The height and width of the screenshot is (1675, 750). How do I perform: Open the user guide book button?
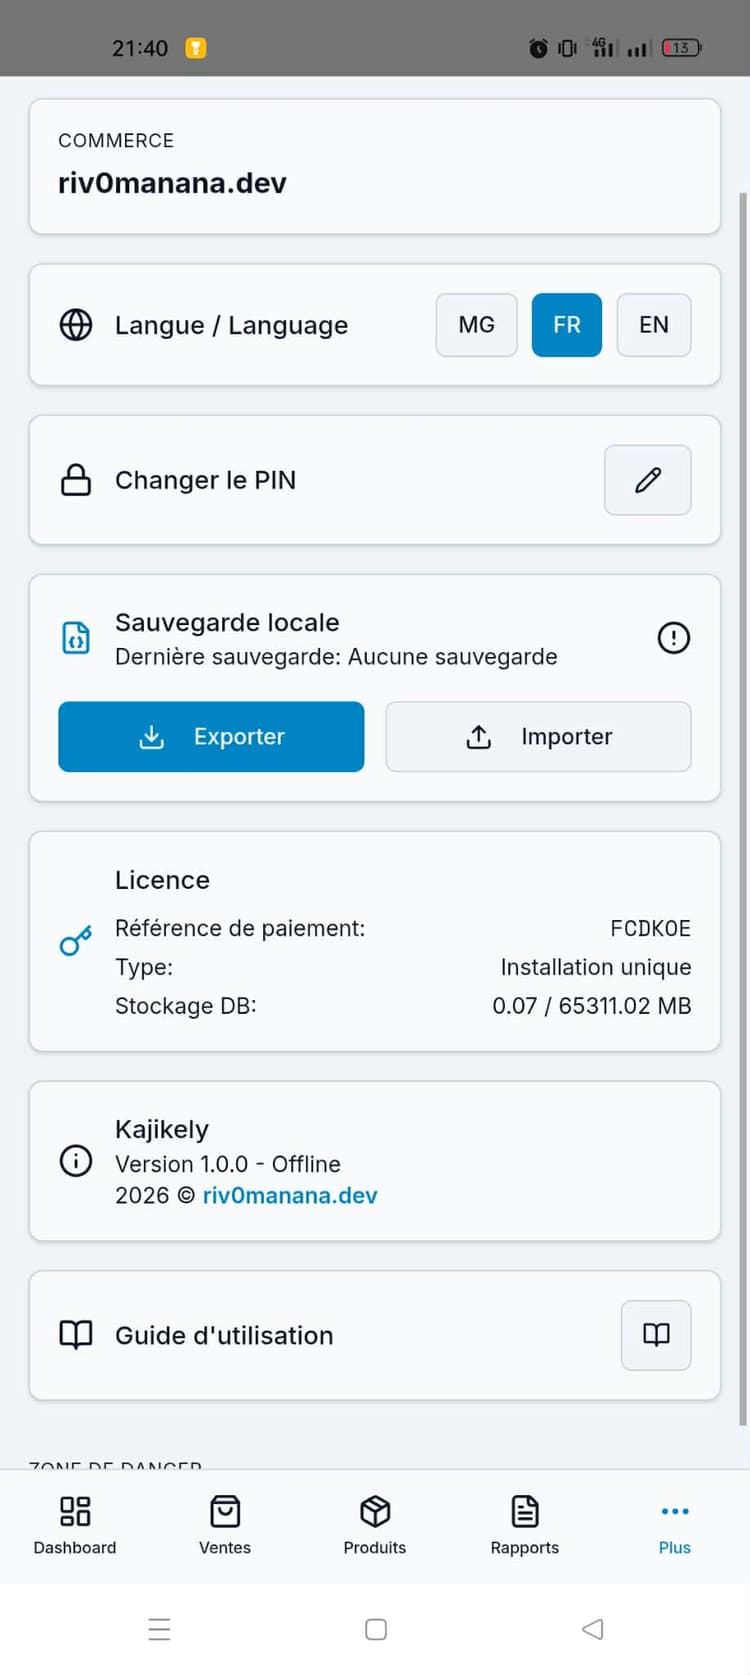click(x=655, y=1334)
